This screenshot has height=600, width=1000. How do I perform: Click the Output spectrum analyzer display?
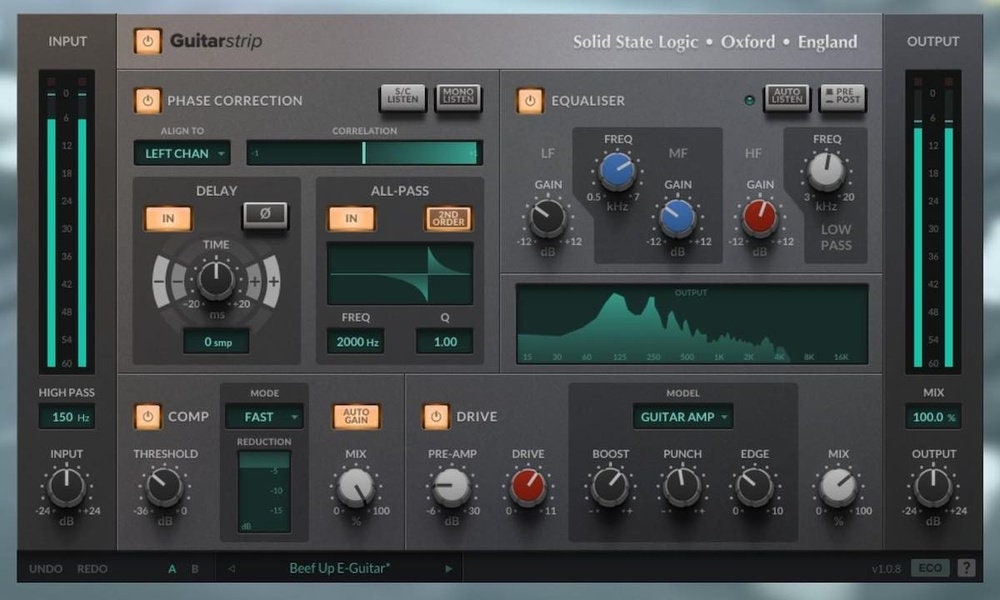pyautogui.click(x=692, y=324)
